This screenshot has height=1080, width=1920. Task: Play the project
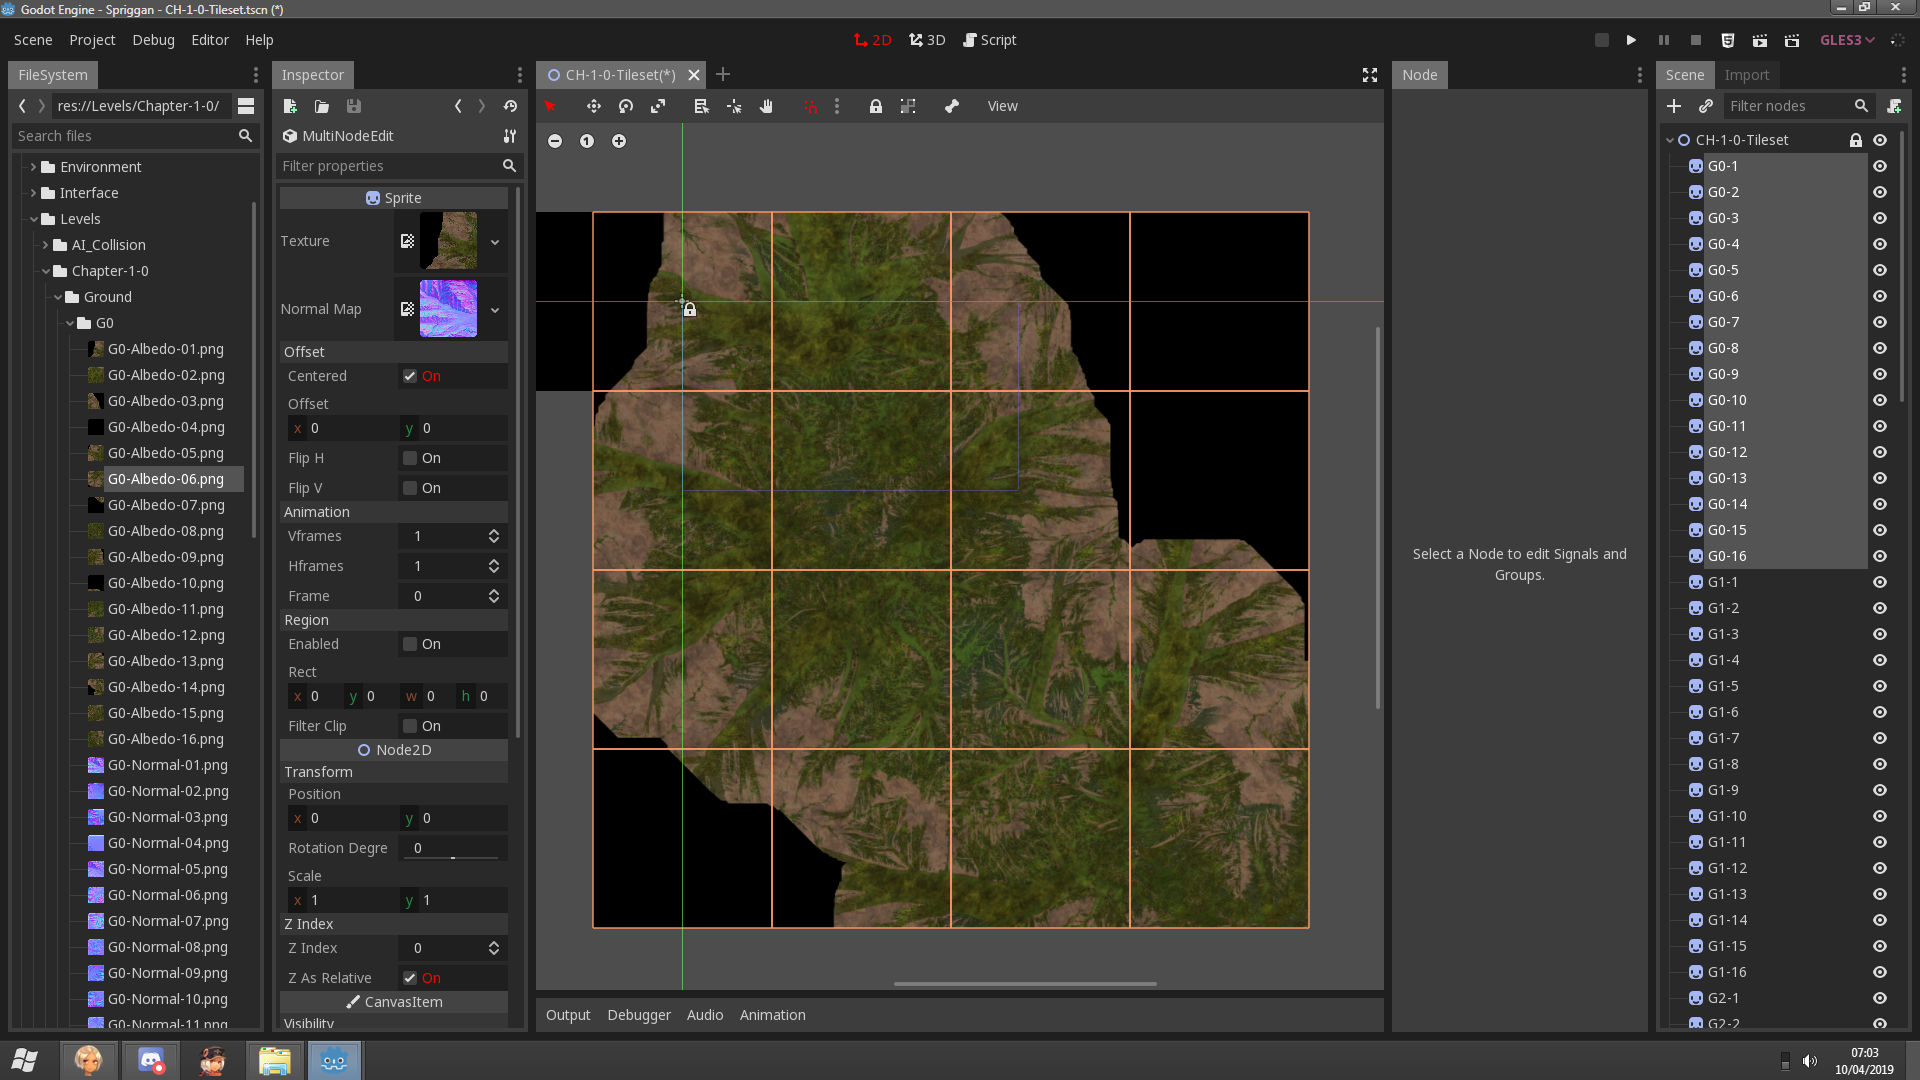(1632, 40)
